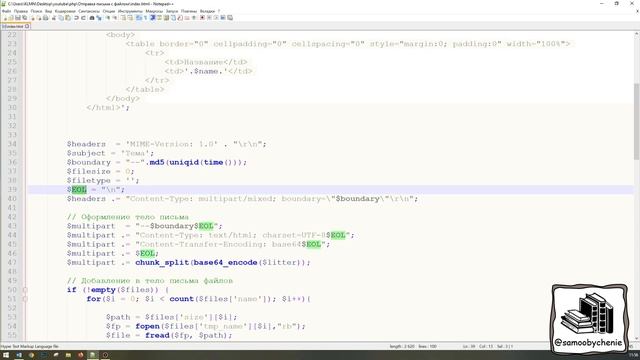
Task: Click the Open file toolbar icon
Action: (11, 18)
